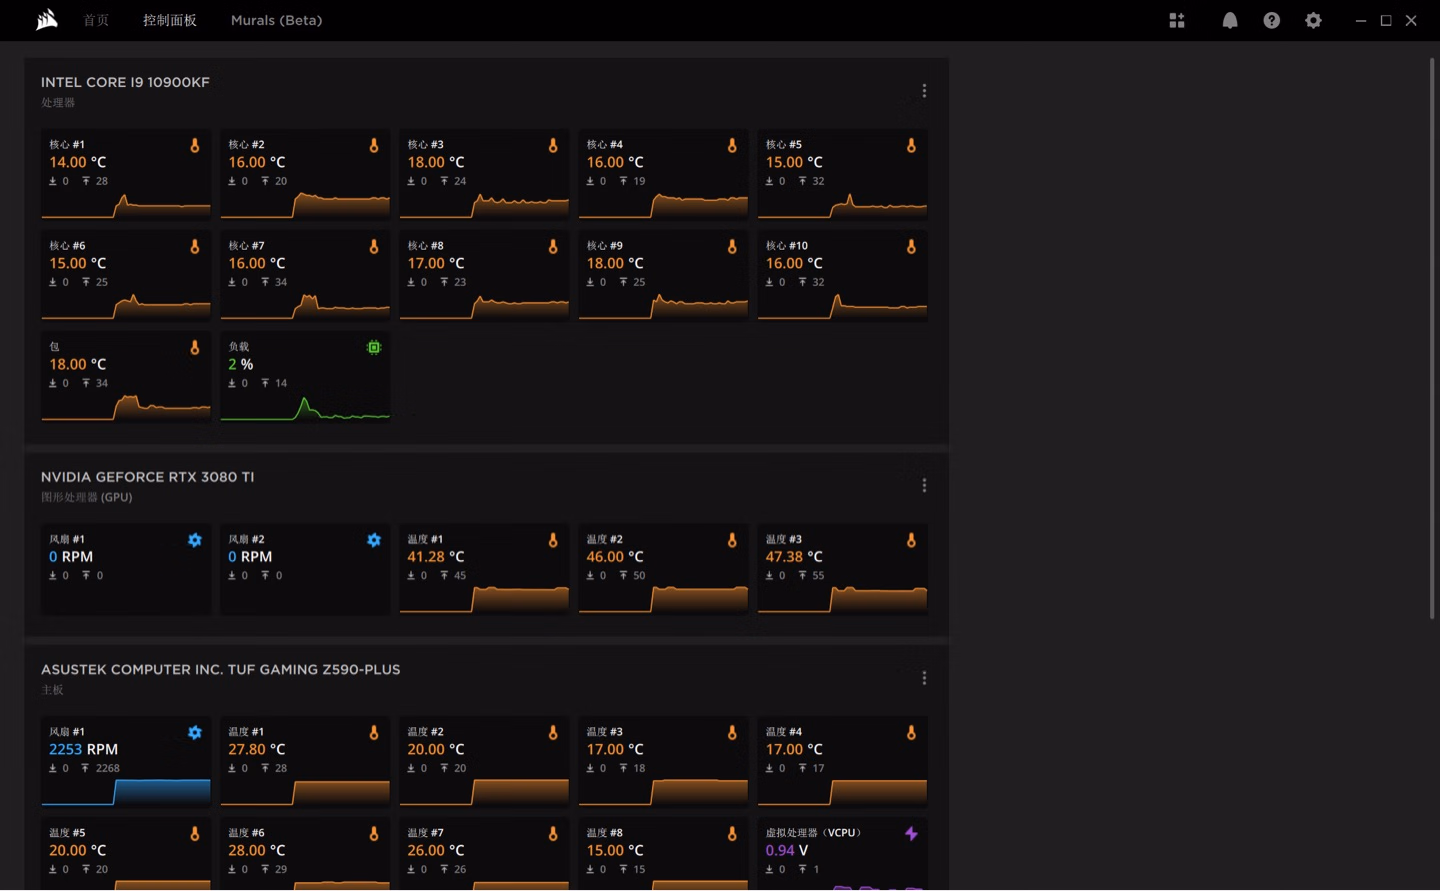This screenshot has height=891, width=1440.
Task: Click the Corsair sails logo icon
Action: (47, 20)
